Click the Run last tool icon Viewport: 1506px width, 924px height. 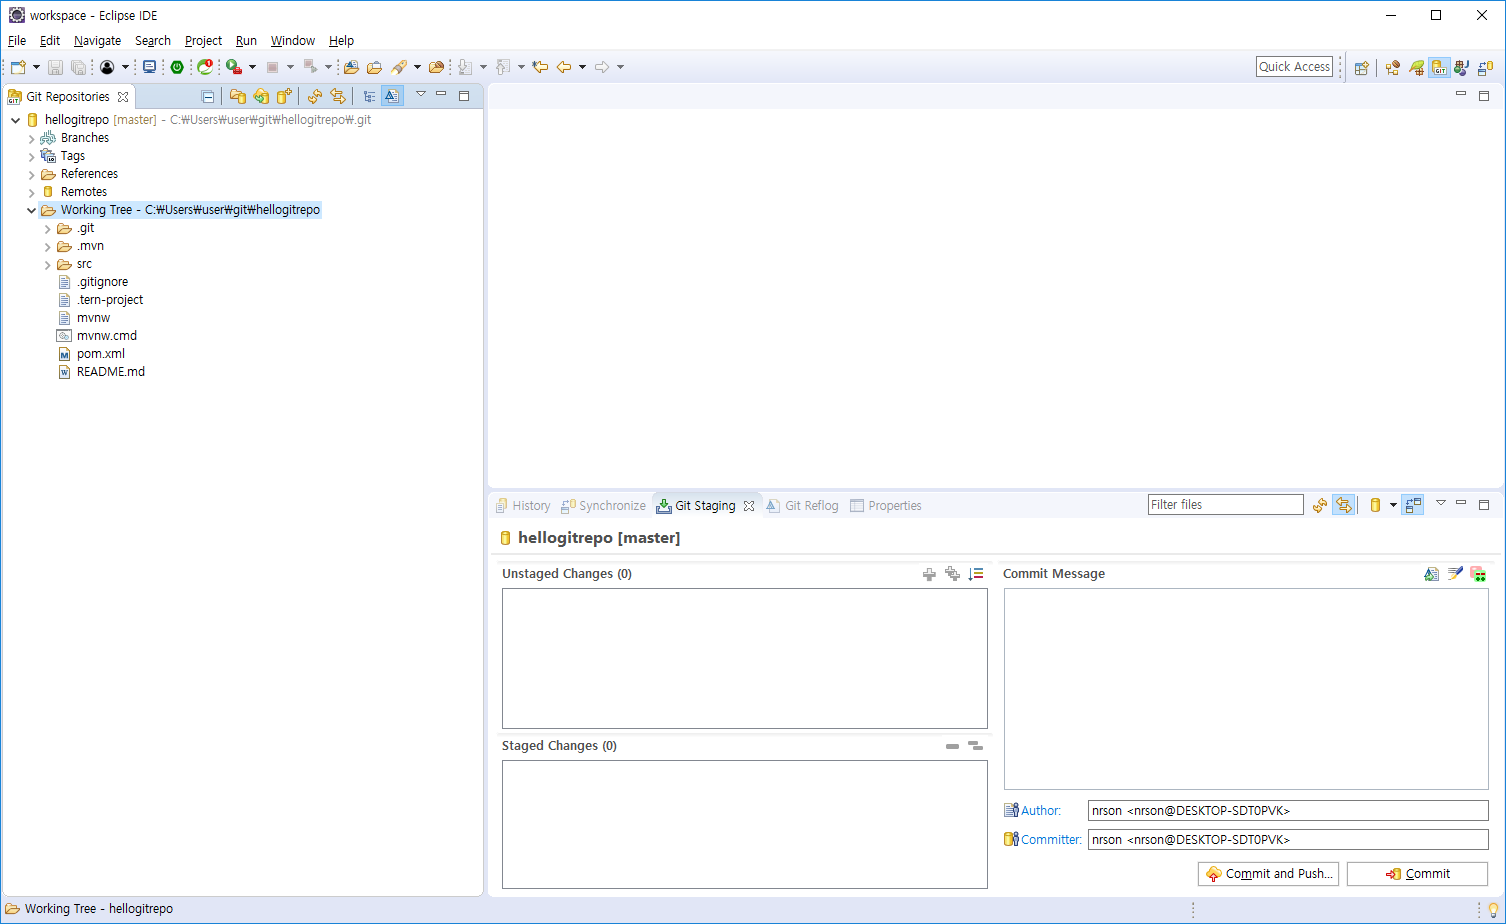(x=234, y=67)
